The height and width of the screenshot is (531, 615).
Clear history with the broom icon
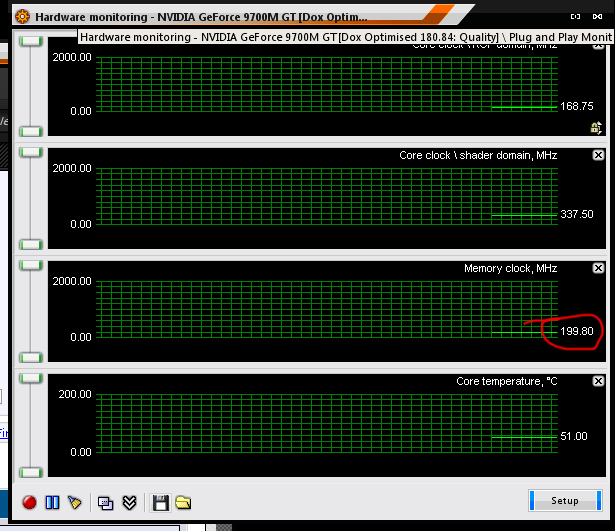coord(75,502)
